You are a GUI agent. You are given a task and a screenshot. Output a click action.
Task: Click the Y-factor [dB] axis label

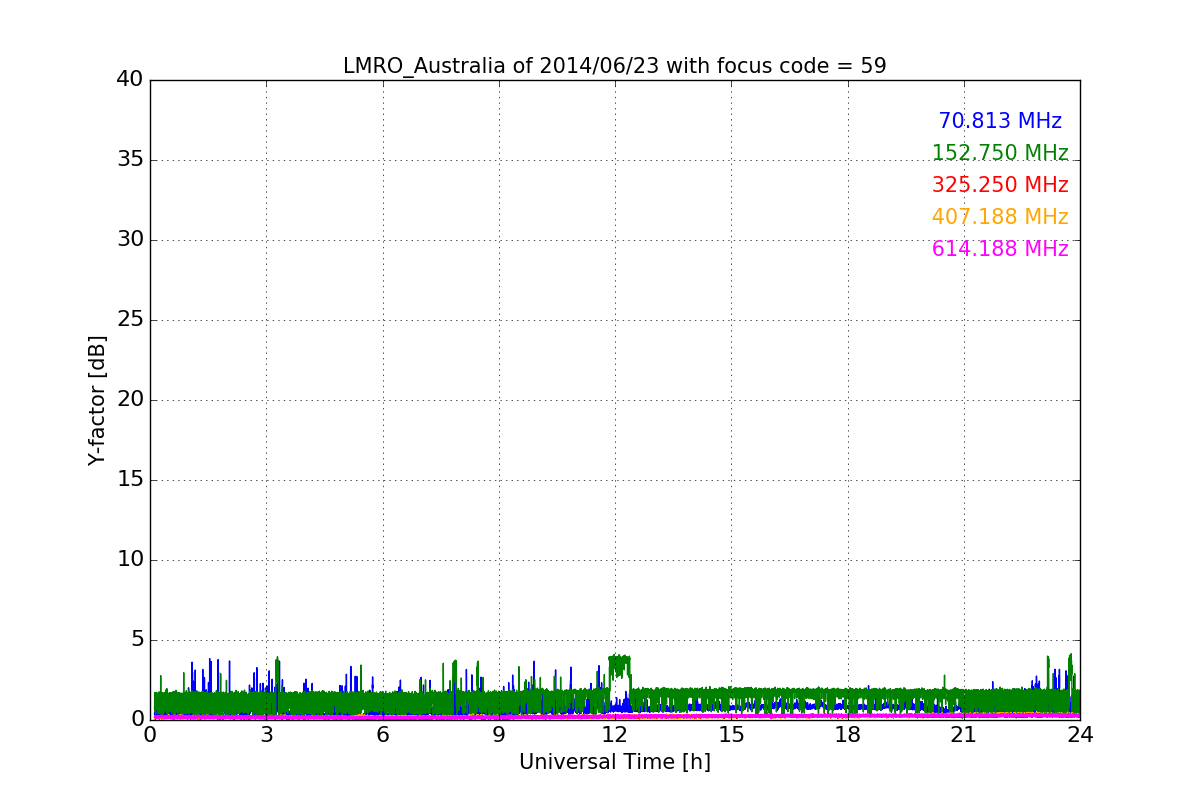(97, 400)
